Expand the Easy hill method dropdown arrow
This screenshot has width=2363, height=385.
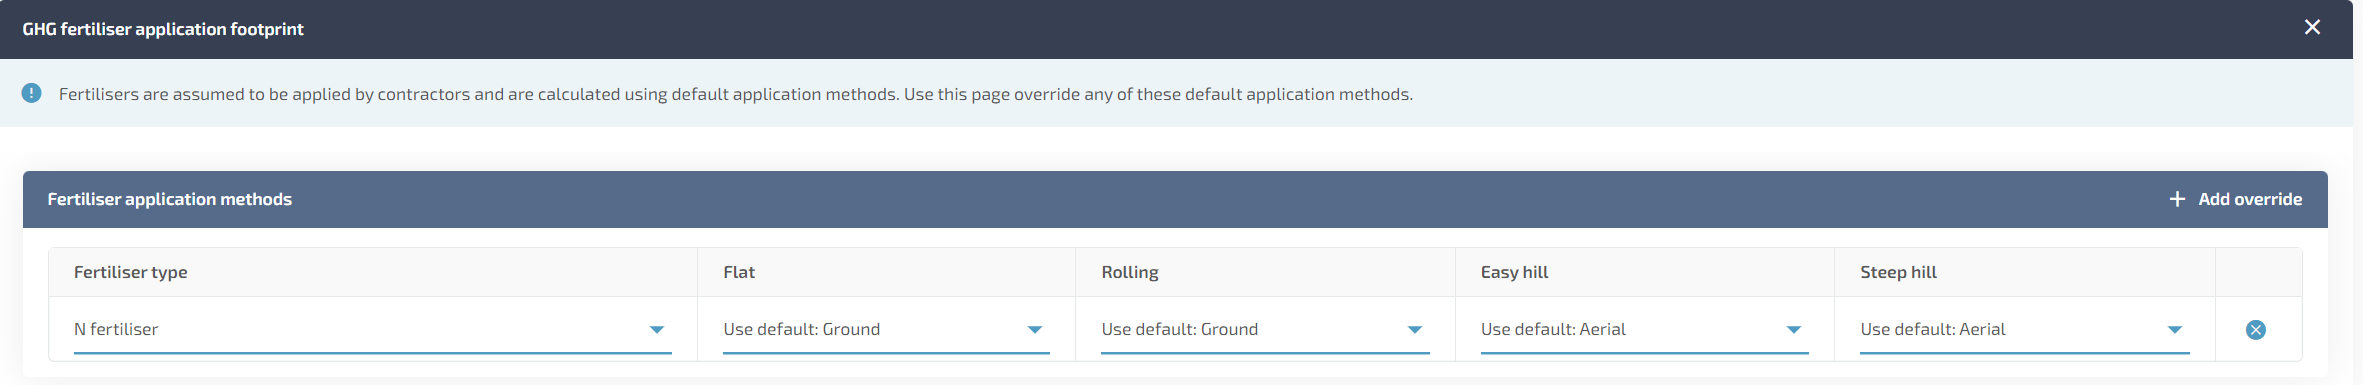pos(1794,330)
